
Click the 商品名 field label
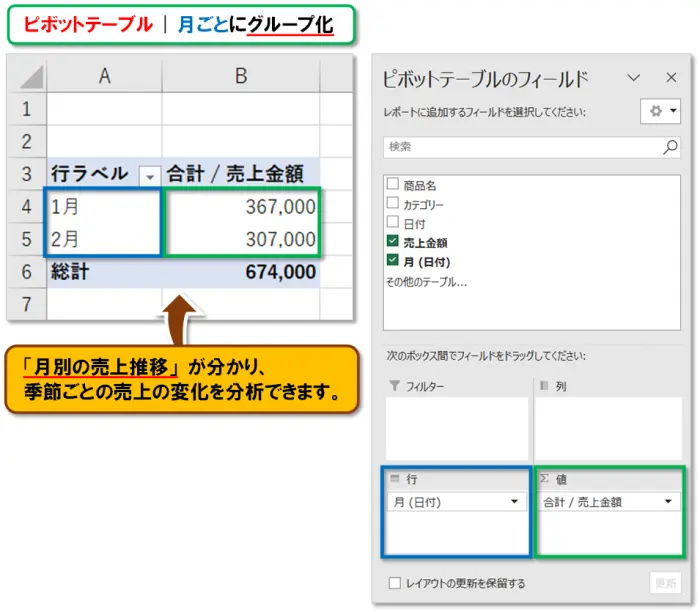(420, 186)
